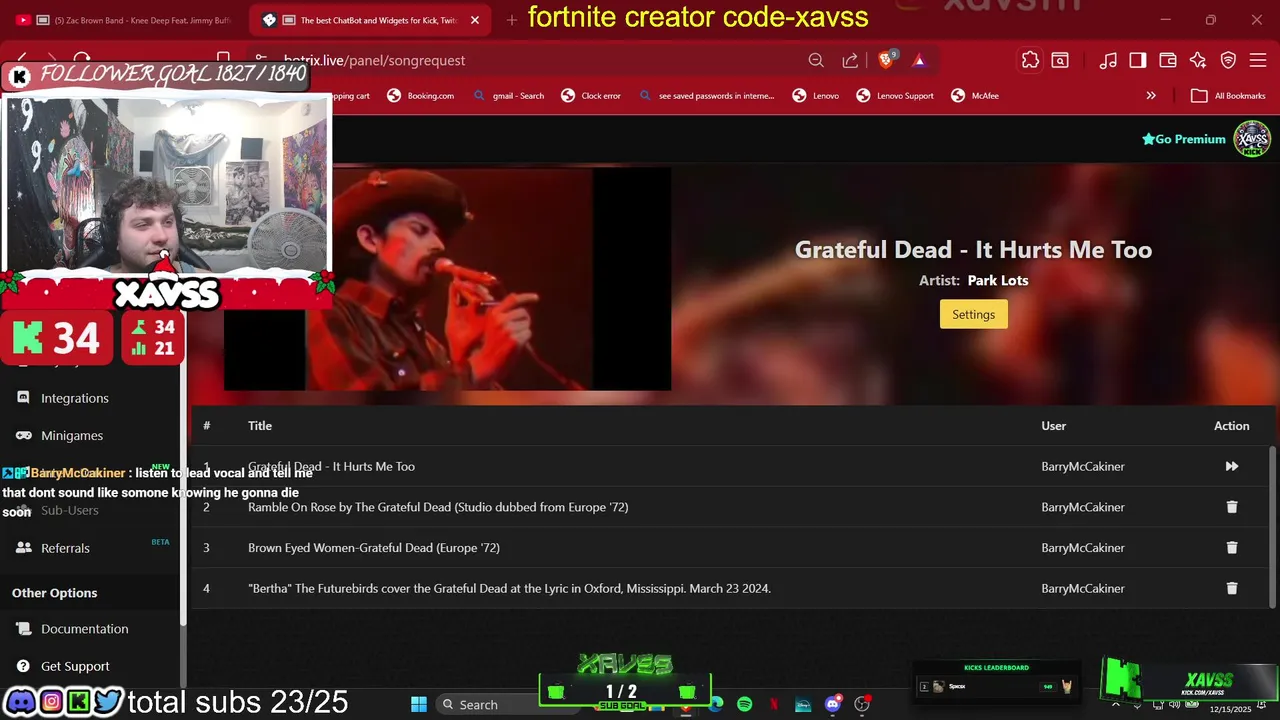Screen dimensions: 1280x720
Task: Open Netflix from the taskbar
Action: [774, 704]
